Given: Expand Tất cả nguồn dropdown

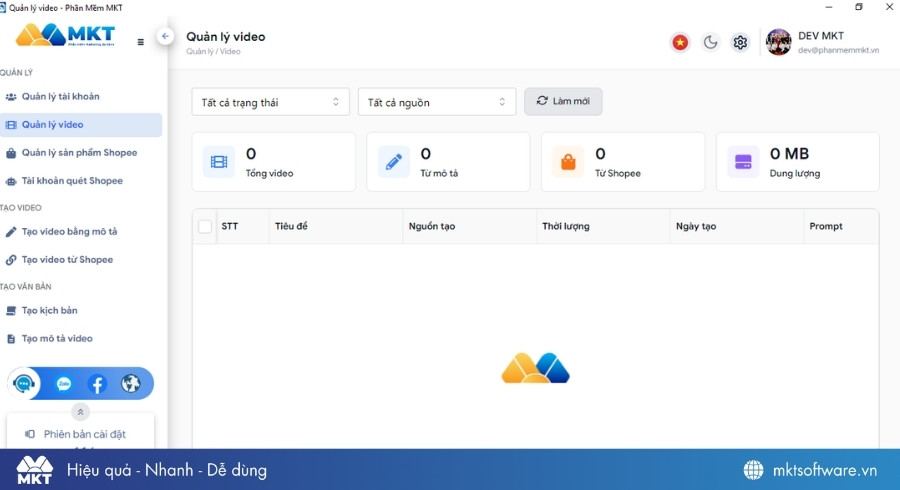Looking at the screenshot, I should point(437,102).
